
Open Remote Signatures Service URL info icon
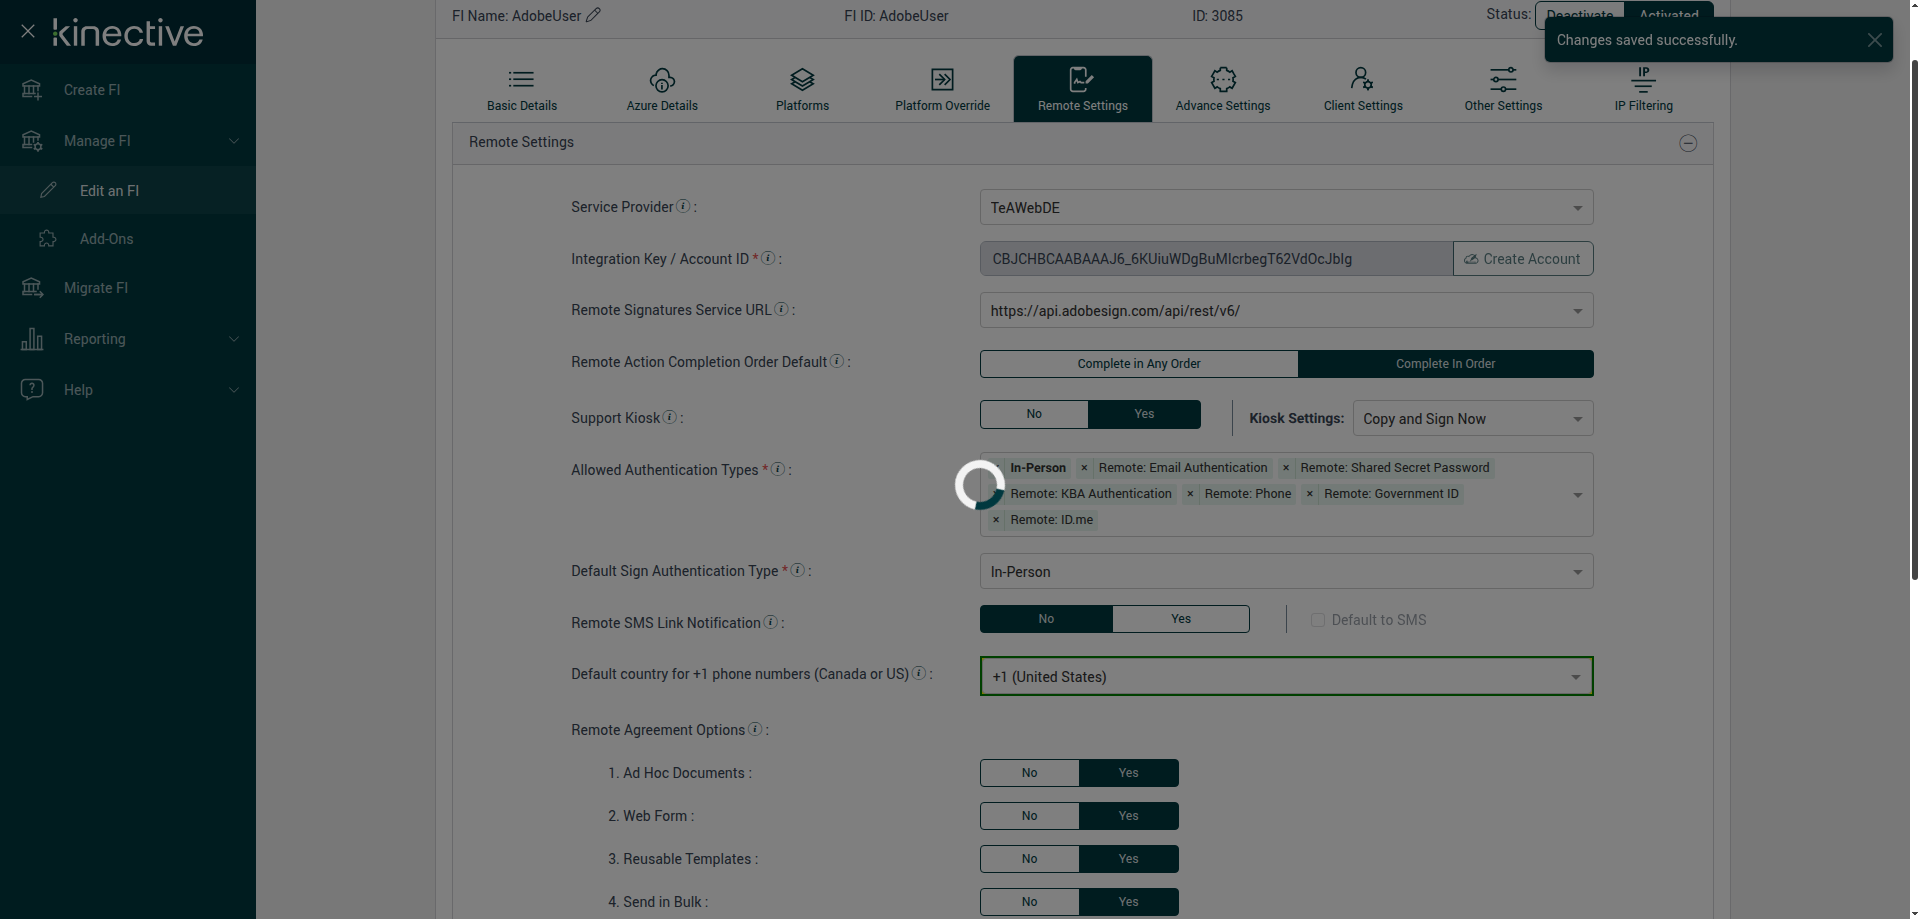(781, 309)
